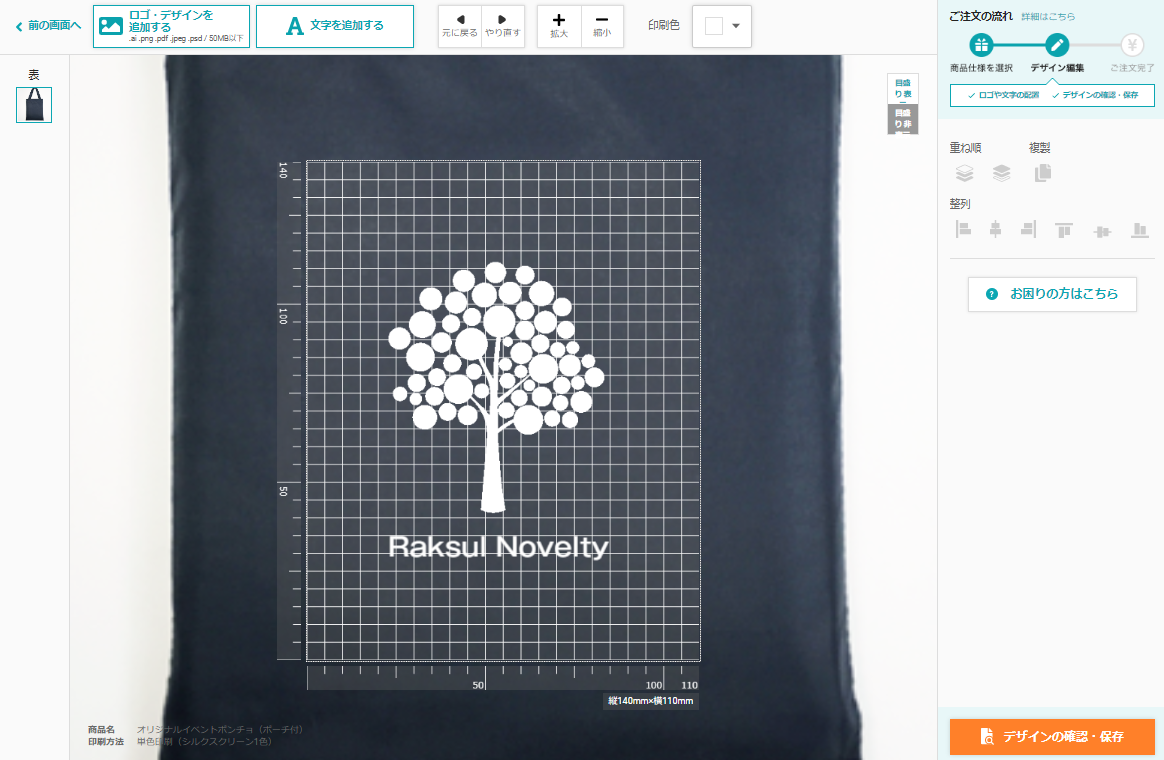Select デザインの確認・保存 sub-step in flow box
The image size is (1164, 760).
[1095, 95]
